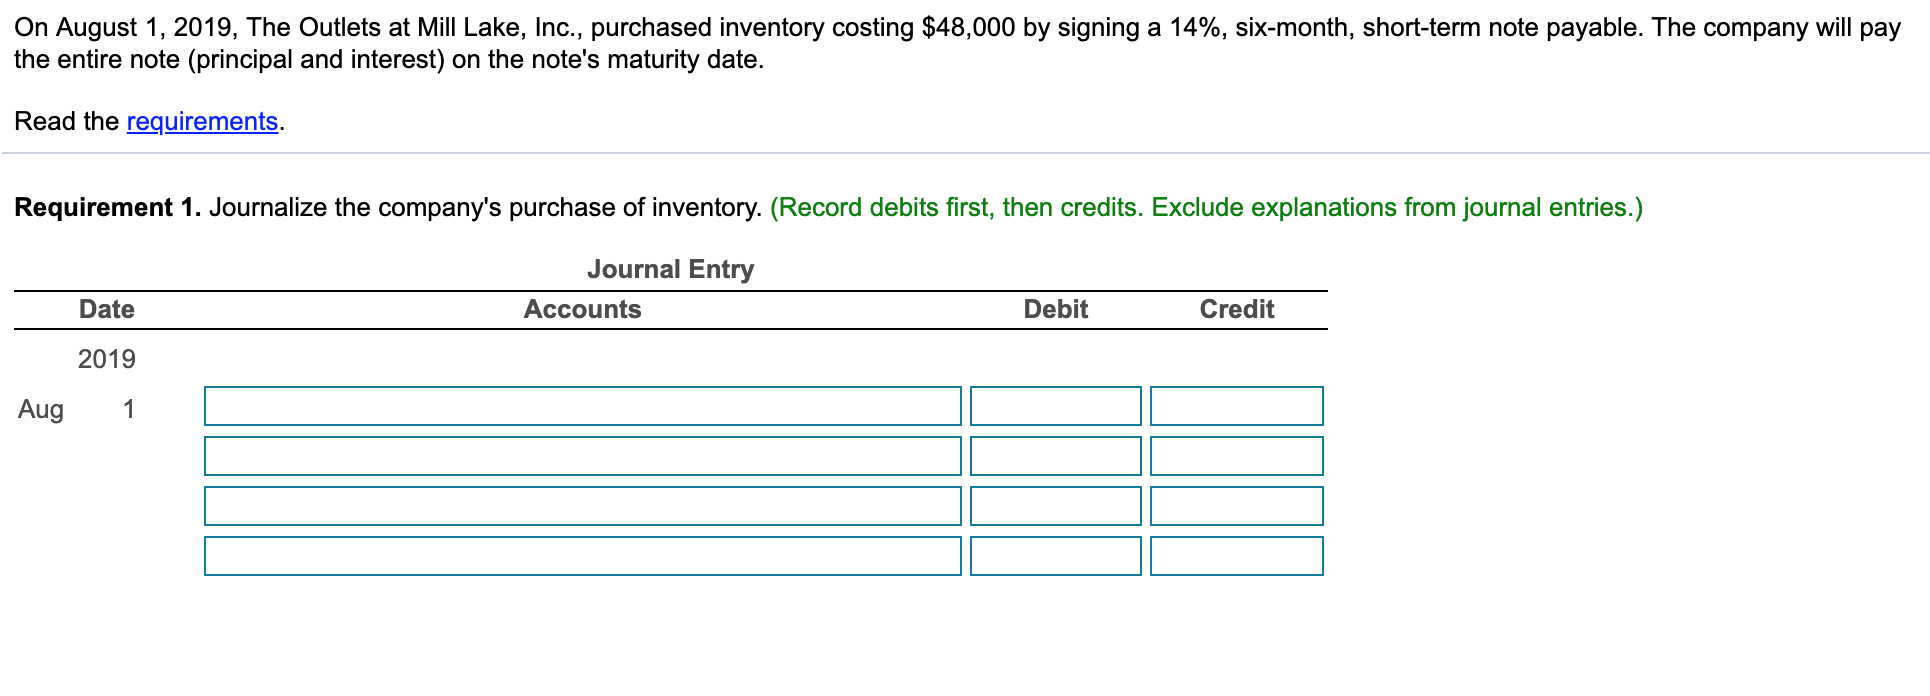The width and height of the screenshot is (1930, 696).
Task: Click the first Debit amount box
Action: [1054, 406]
